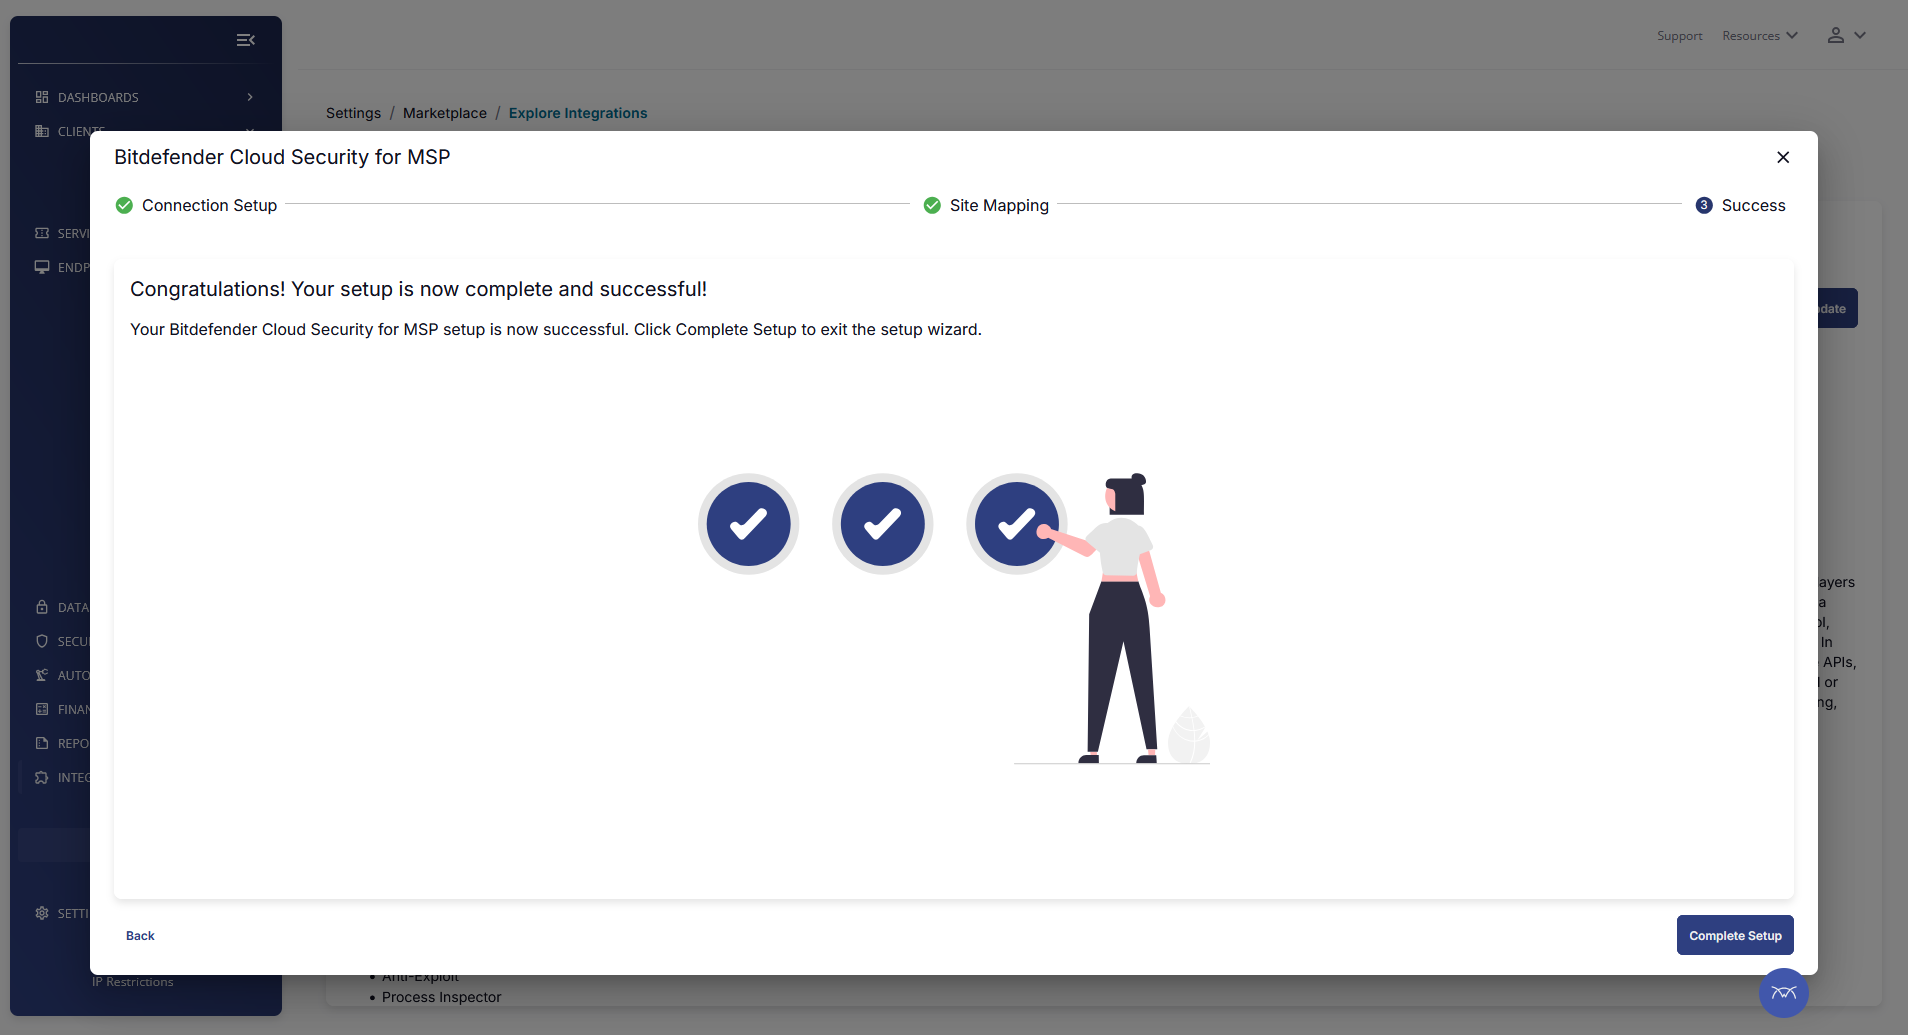This screenshot has width=1908, height=1035.
Task: Open the user account menu
Action: tap(1846, 36)
